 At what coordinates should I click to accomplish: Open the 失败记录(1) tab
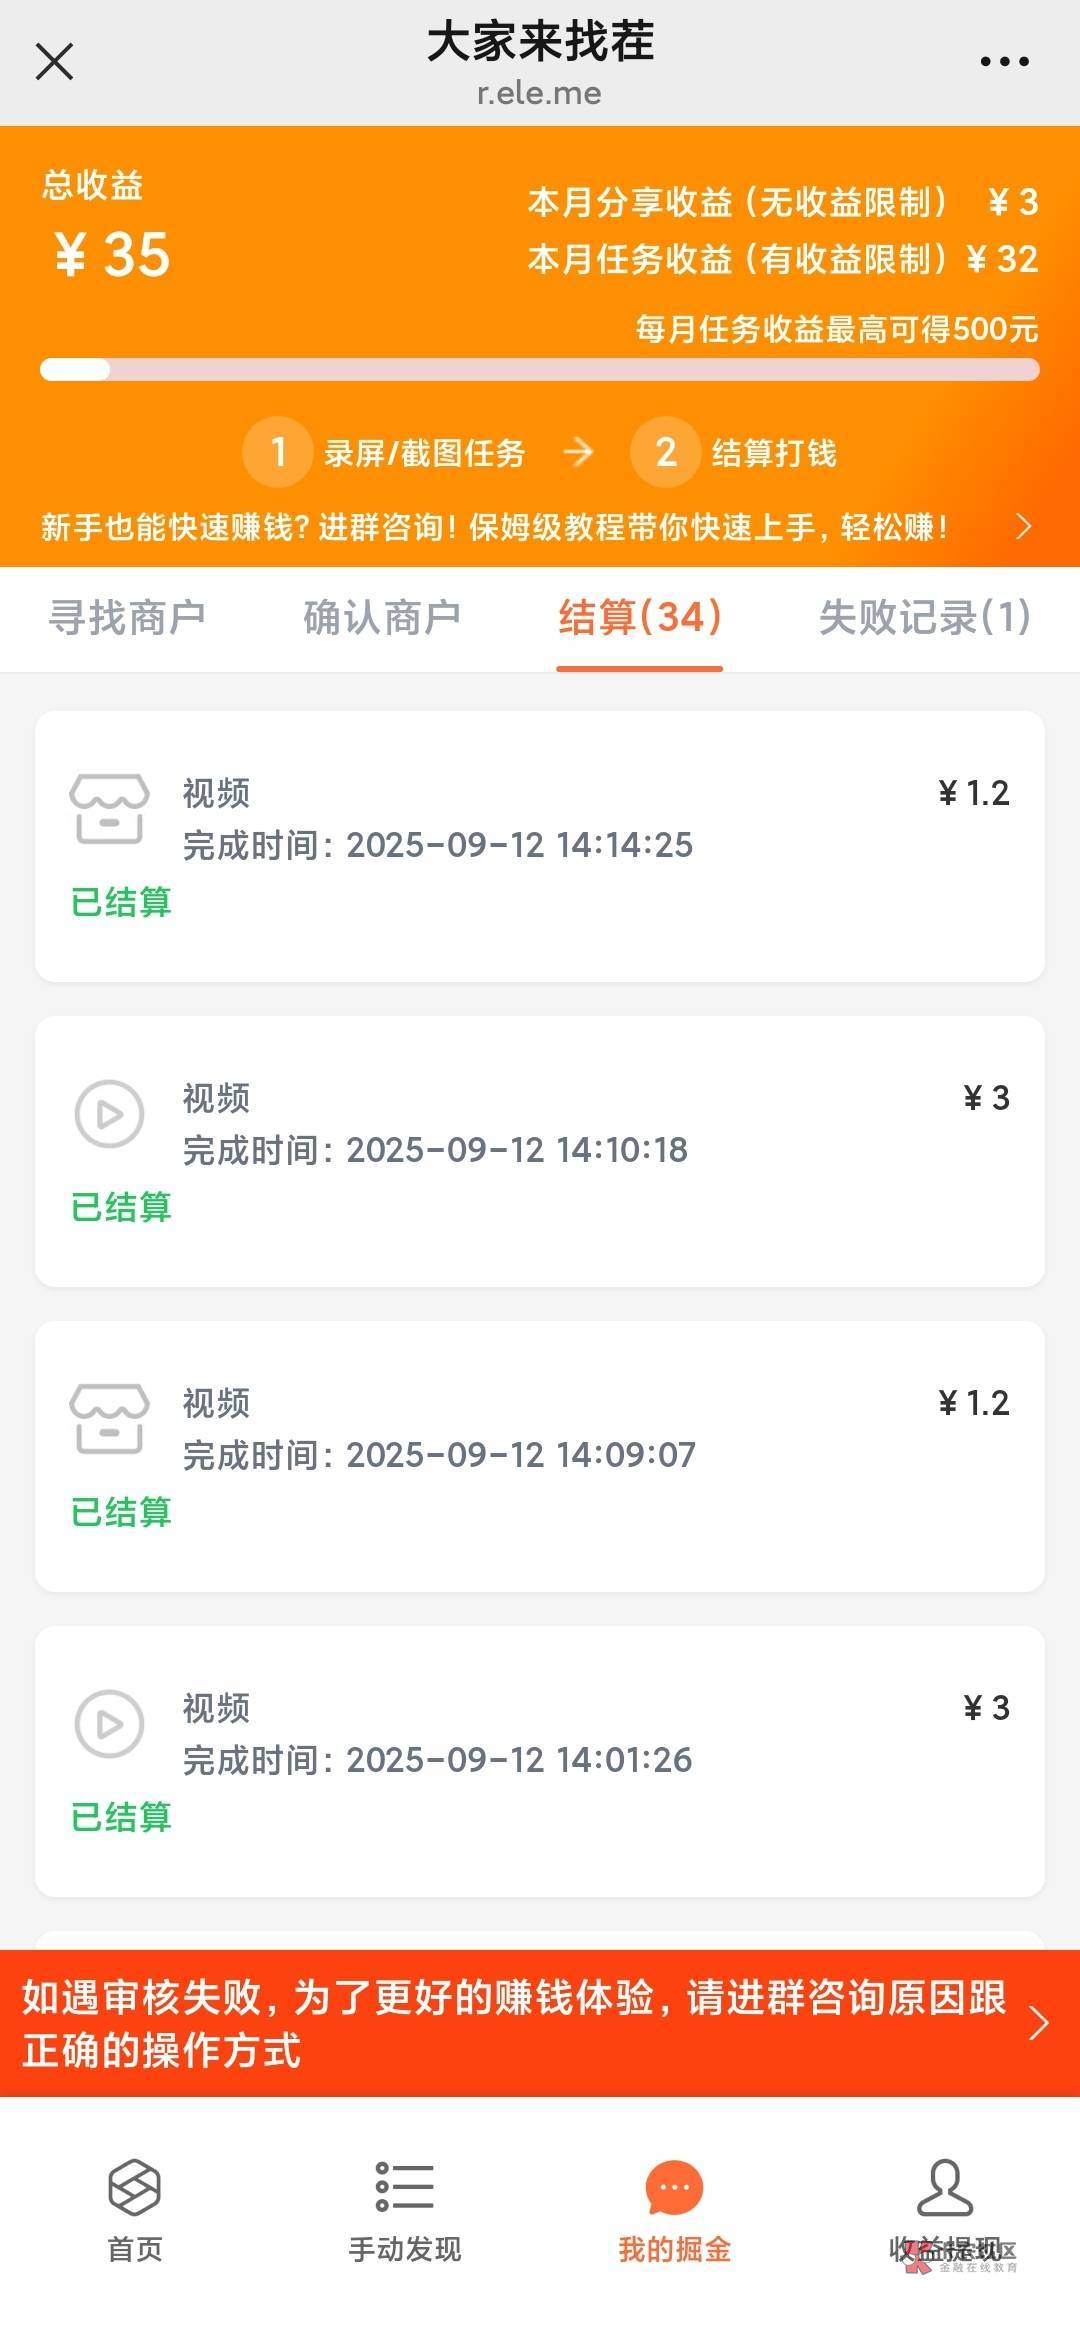coord(924,617)
